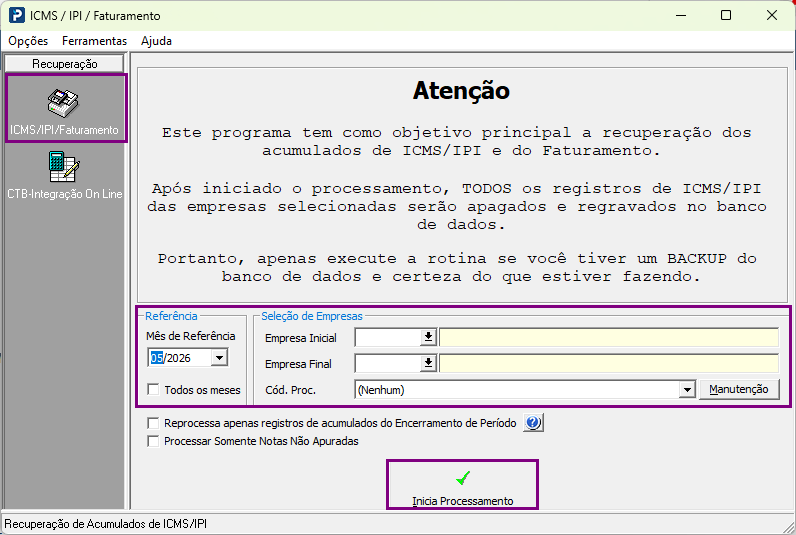Open the Opções menu
Screen dimensions: 796x535
28,41
